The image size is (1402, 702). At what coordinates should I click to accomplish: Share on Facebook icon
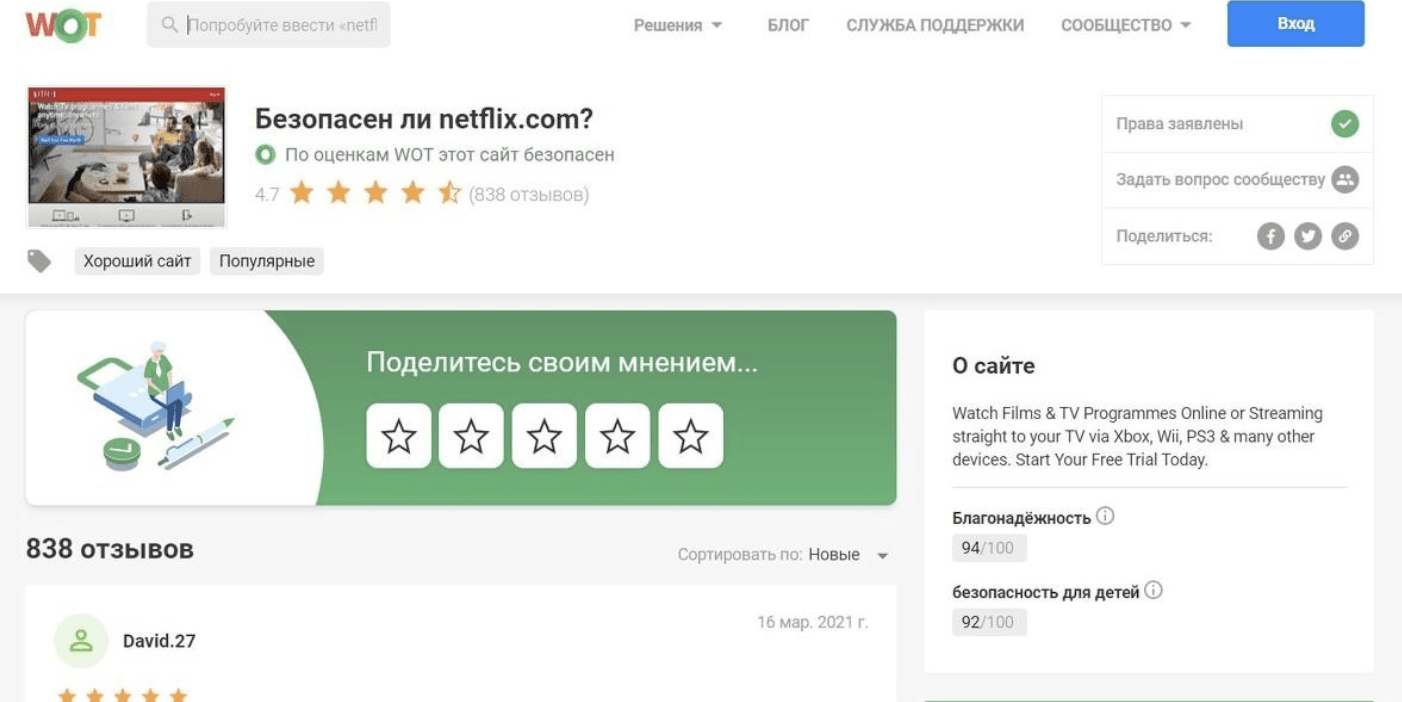pyautogui.click(x=1271, y=236)
